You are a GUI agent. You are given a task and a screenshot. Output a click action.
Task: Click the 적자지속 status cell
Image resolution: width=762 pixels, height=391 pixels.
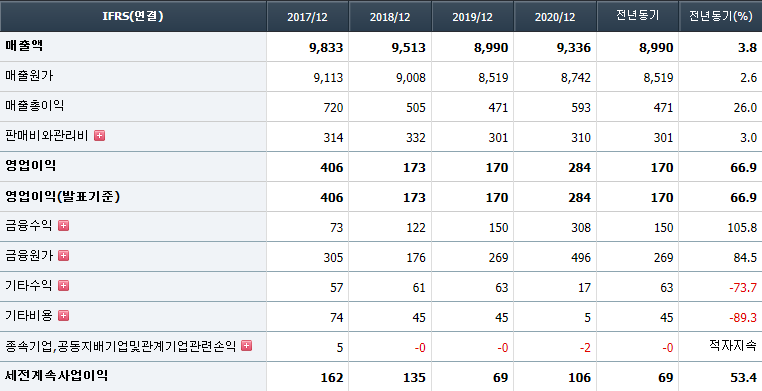(x=733, y=346)
